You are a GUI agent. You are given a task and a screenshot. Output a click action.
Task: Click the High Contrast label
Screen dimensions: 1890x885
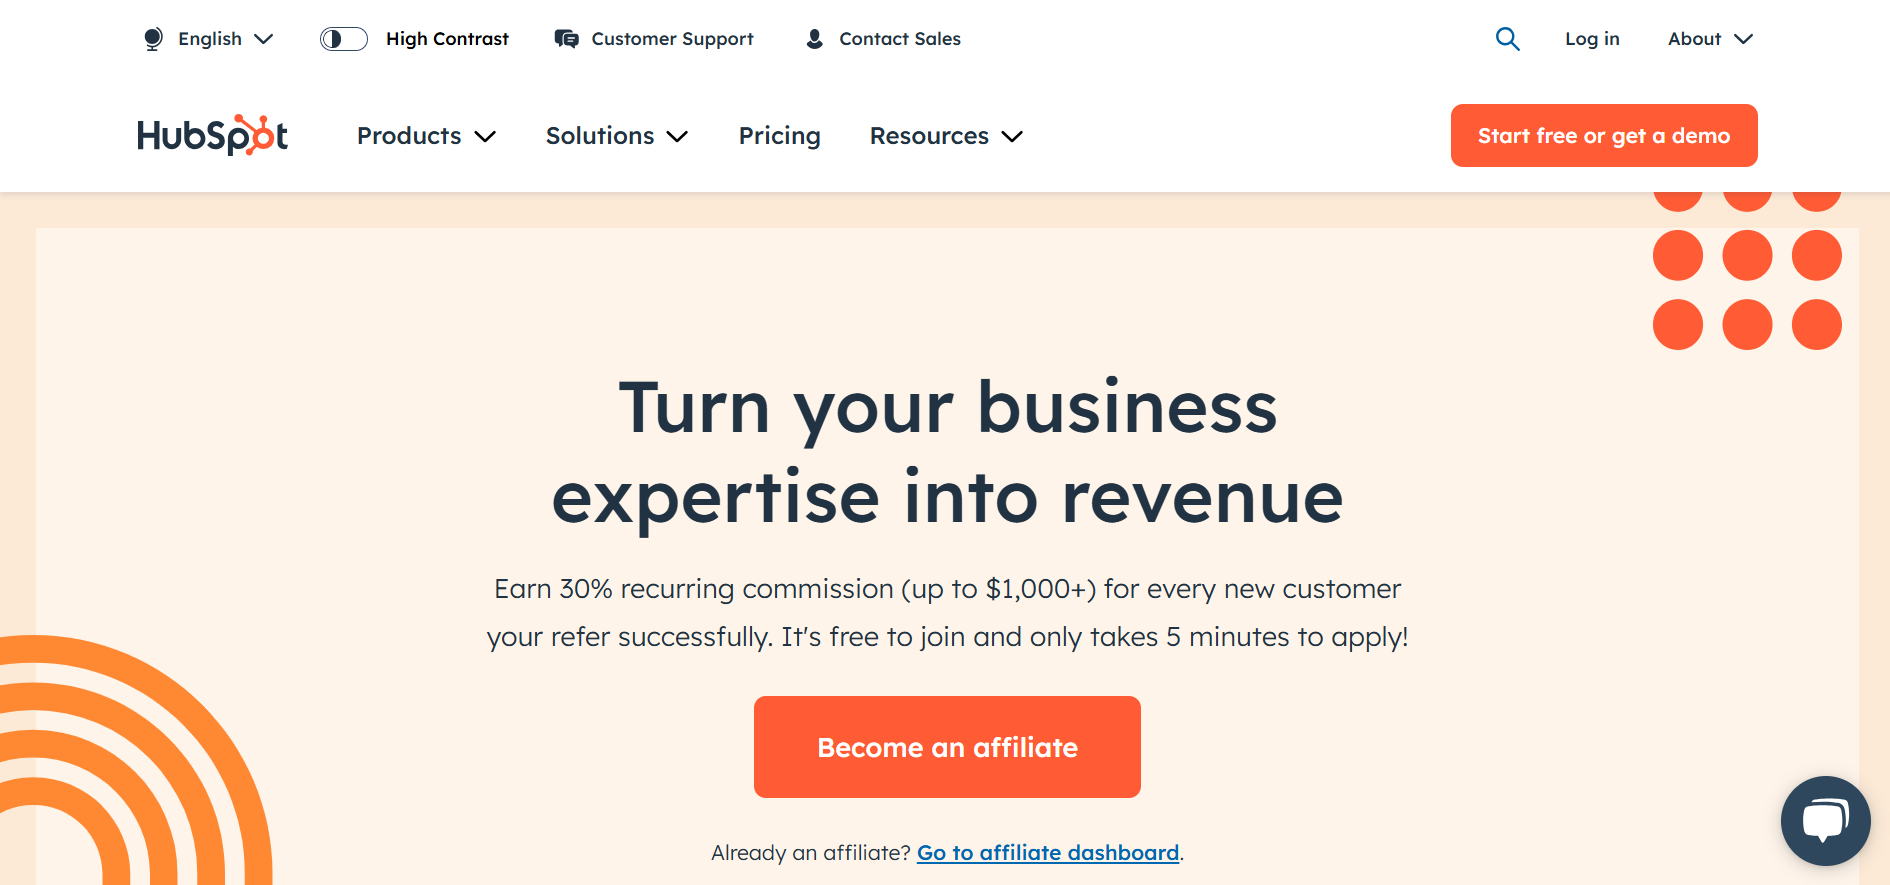point(447,39)
